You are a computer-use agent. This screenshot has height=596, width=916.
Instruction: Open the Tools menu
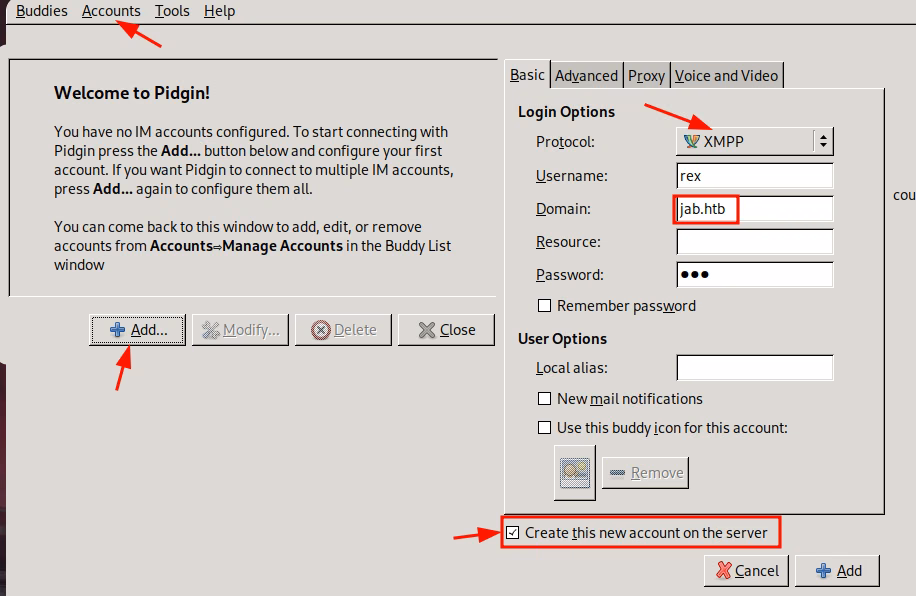coord(172,11)
